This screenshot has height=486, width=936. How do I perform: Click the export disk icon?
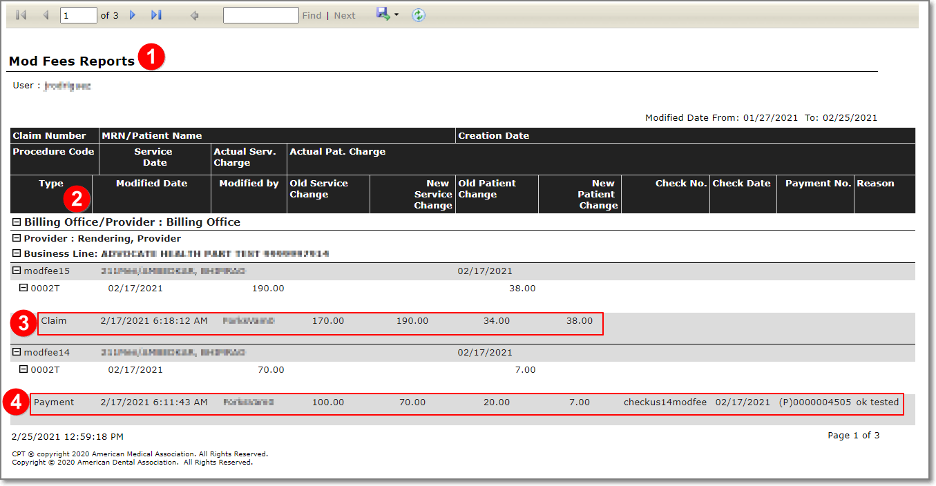382,14
